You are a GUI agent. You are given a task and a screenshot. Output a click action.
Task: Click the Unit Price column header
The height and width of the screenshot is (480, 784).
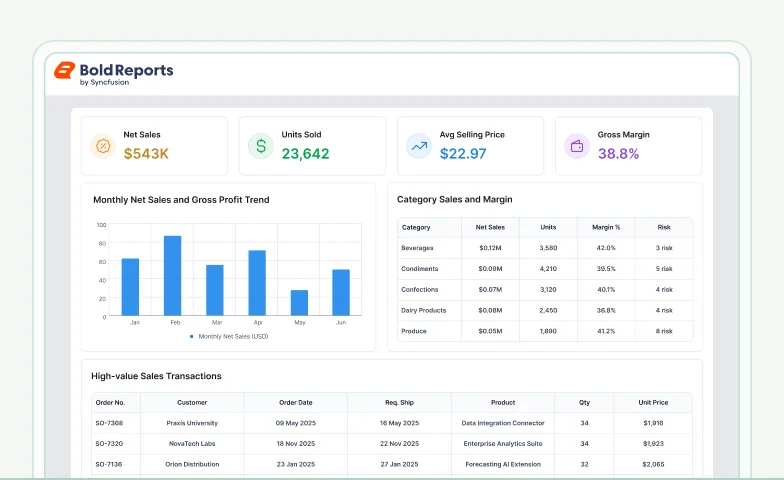coord(653,402)
